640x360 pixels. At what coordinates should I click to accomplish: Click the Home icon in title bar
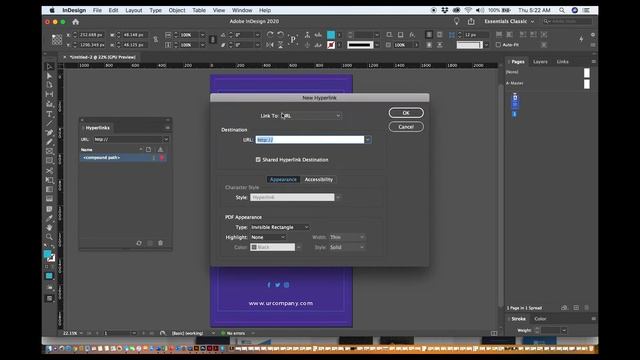76,22
